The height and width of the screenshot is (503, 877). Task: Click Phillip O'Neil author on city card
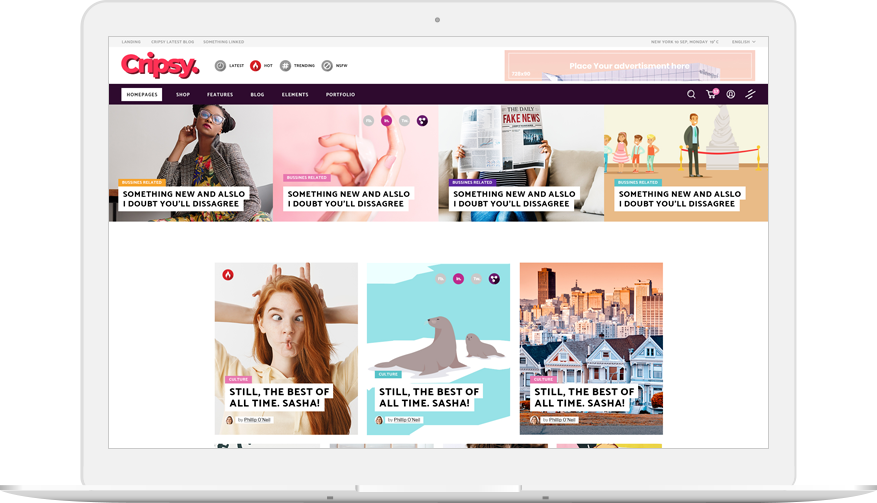[x=562, y=420]
